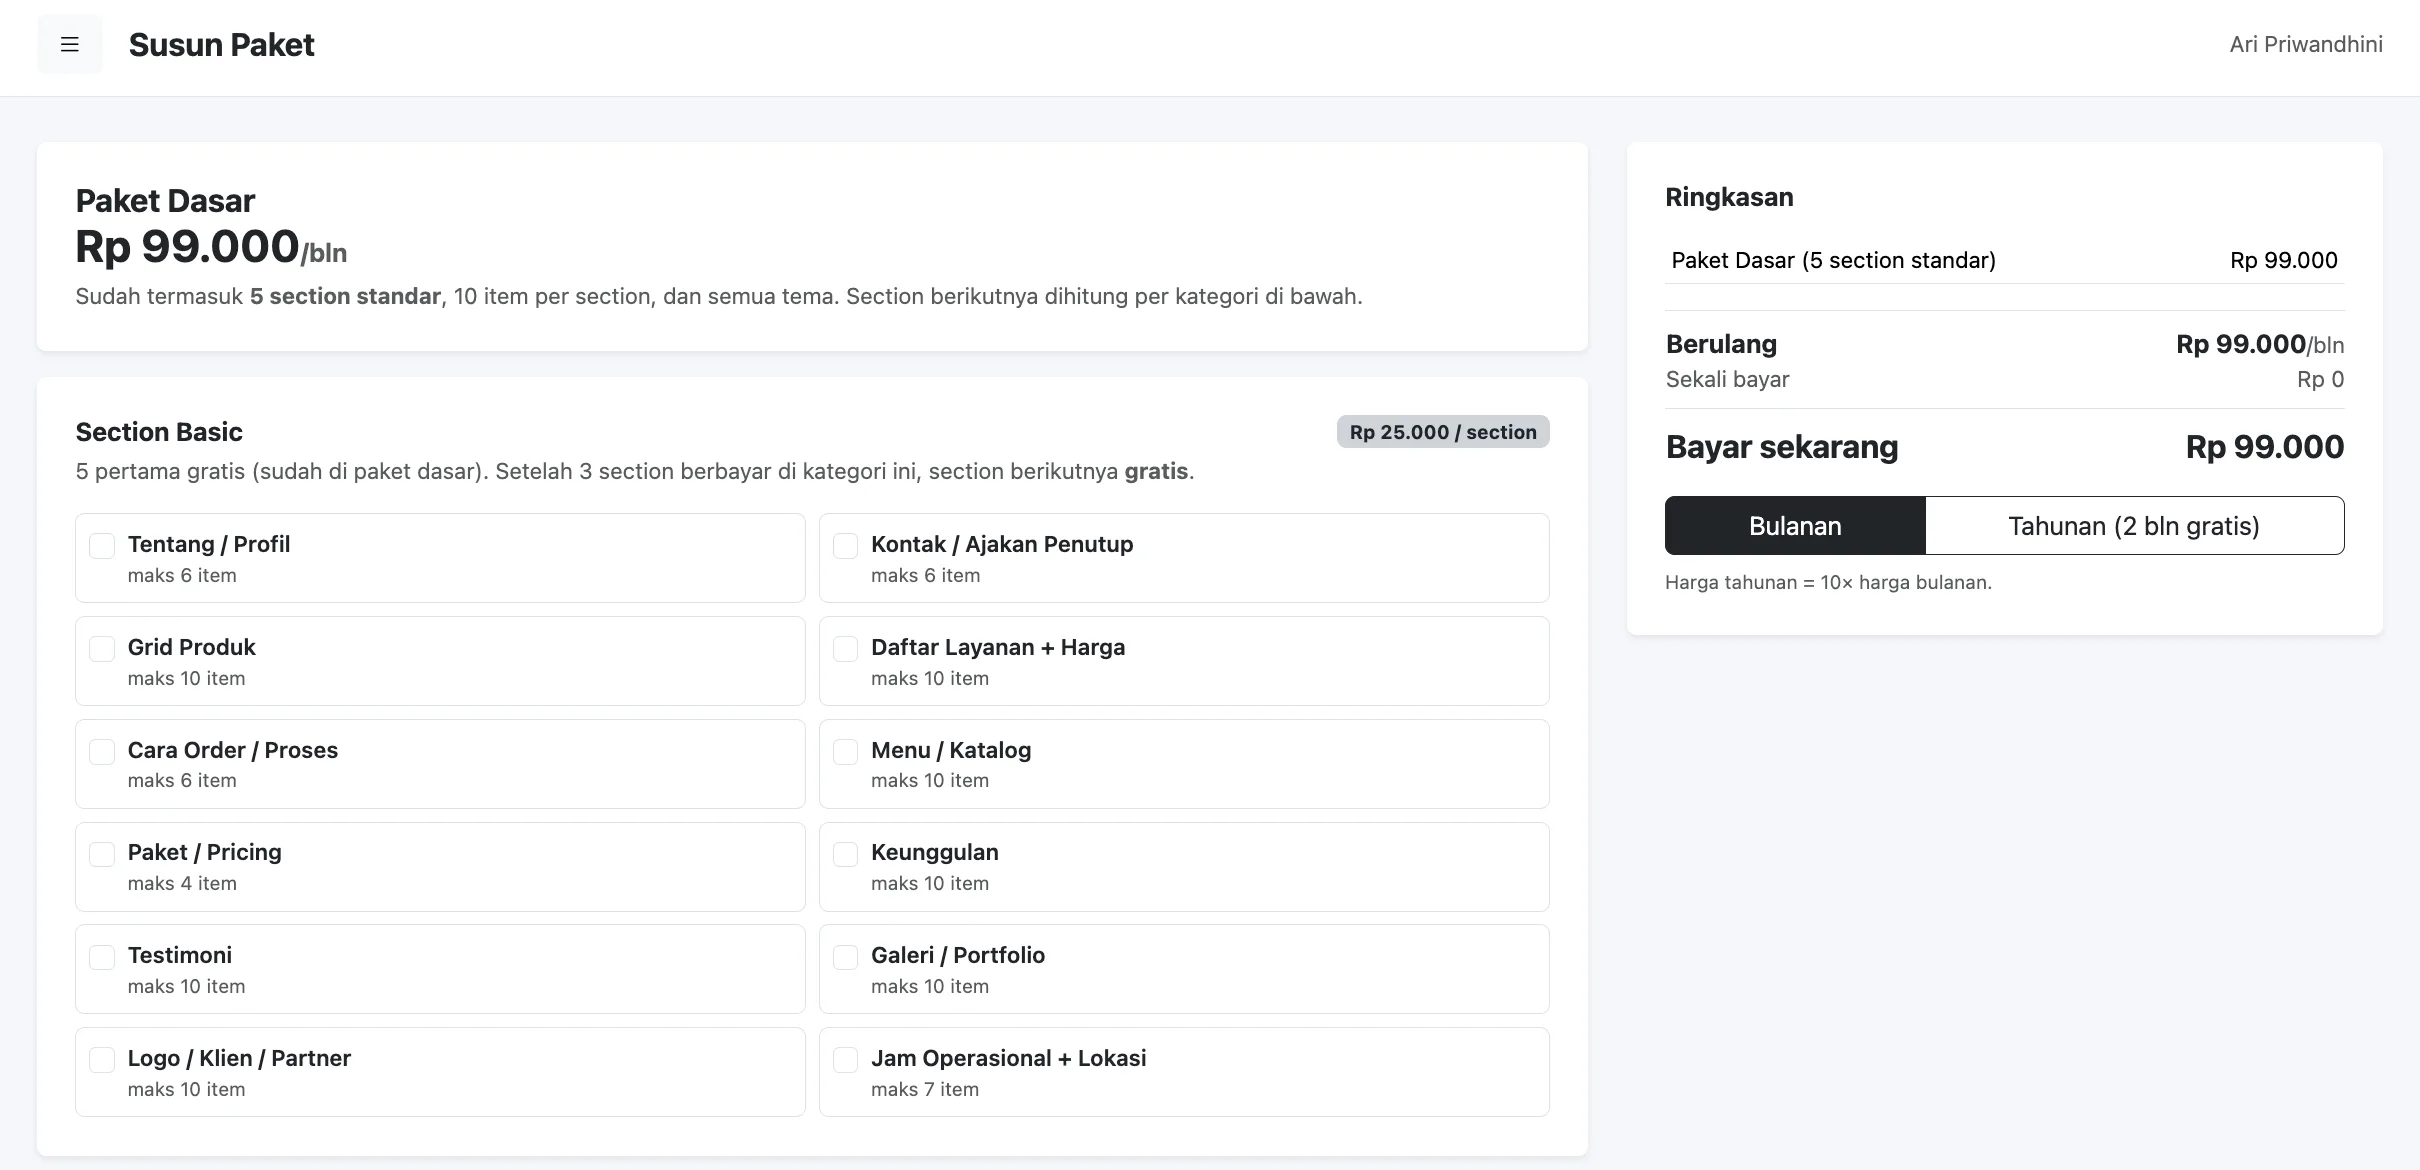Check the Galeri / Portfolio box
The height and width of the screenshot is (1170, 2420).
pos(845,956)
